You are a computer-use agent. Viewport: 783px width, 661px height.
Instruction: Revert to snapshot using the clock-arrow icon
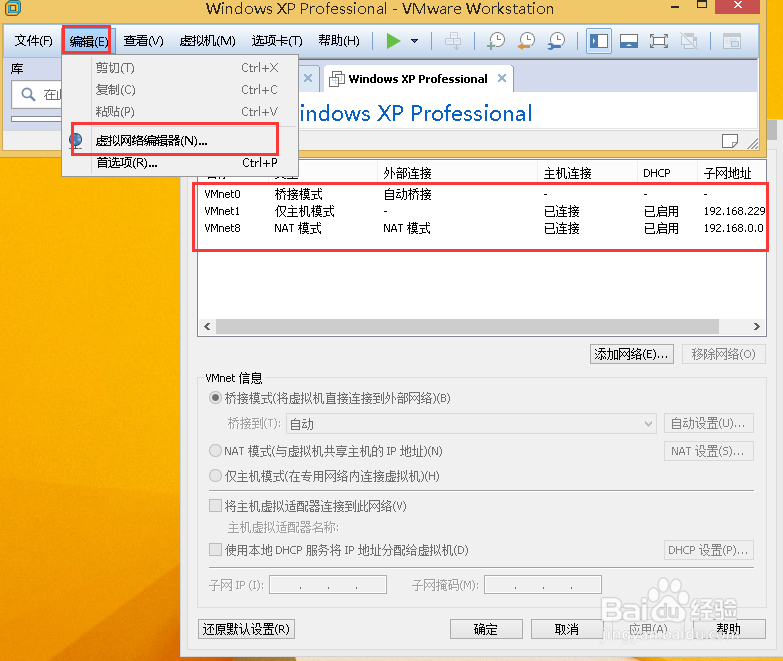coord(526,41)
